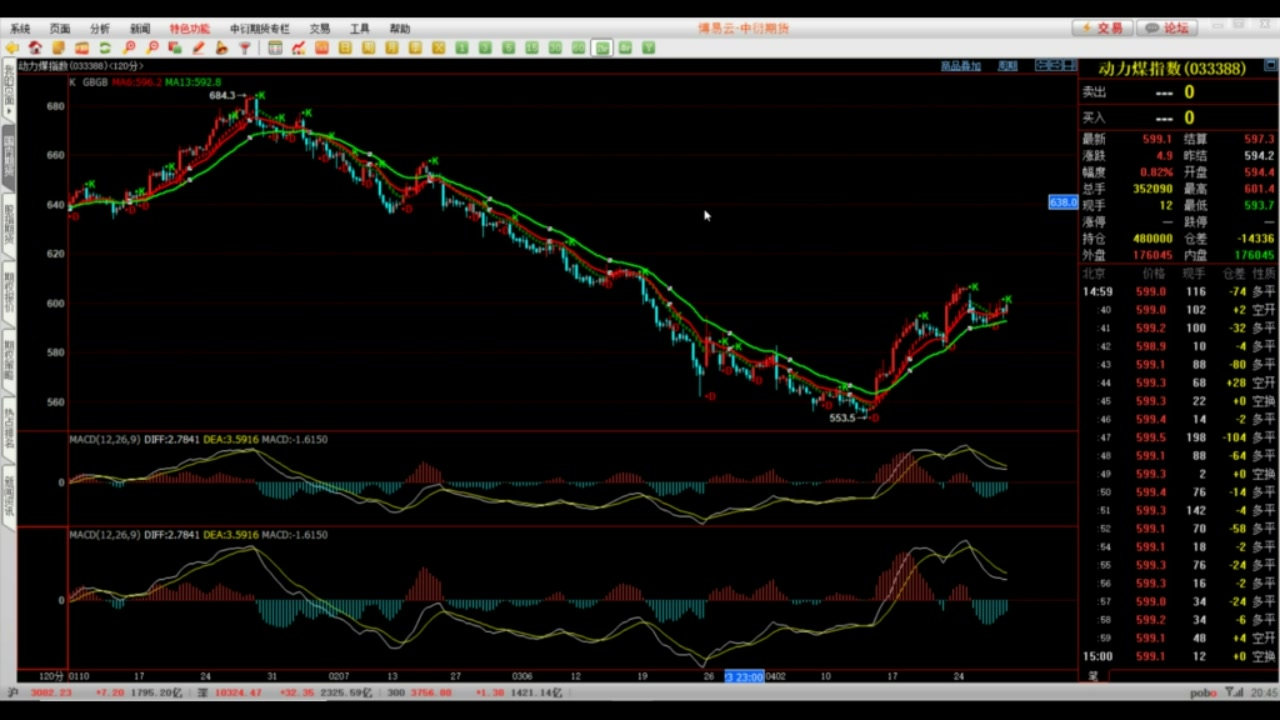
Task: Click the 553.5 low price label
Action: pyautogui.click(x=843, y=418)
